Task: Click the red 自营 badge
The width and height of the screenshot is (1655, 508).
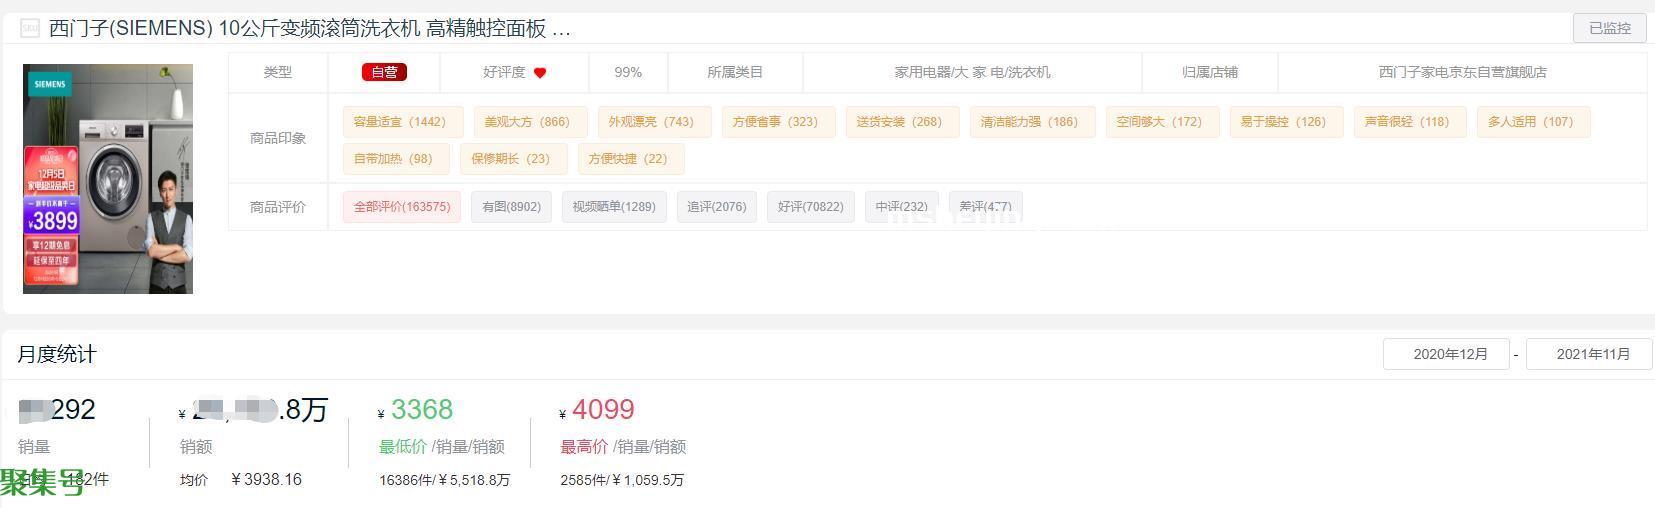Action: pyautogui.click(x=384, y=72)
